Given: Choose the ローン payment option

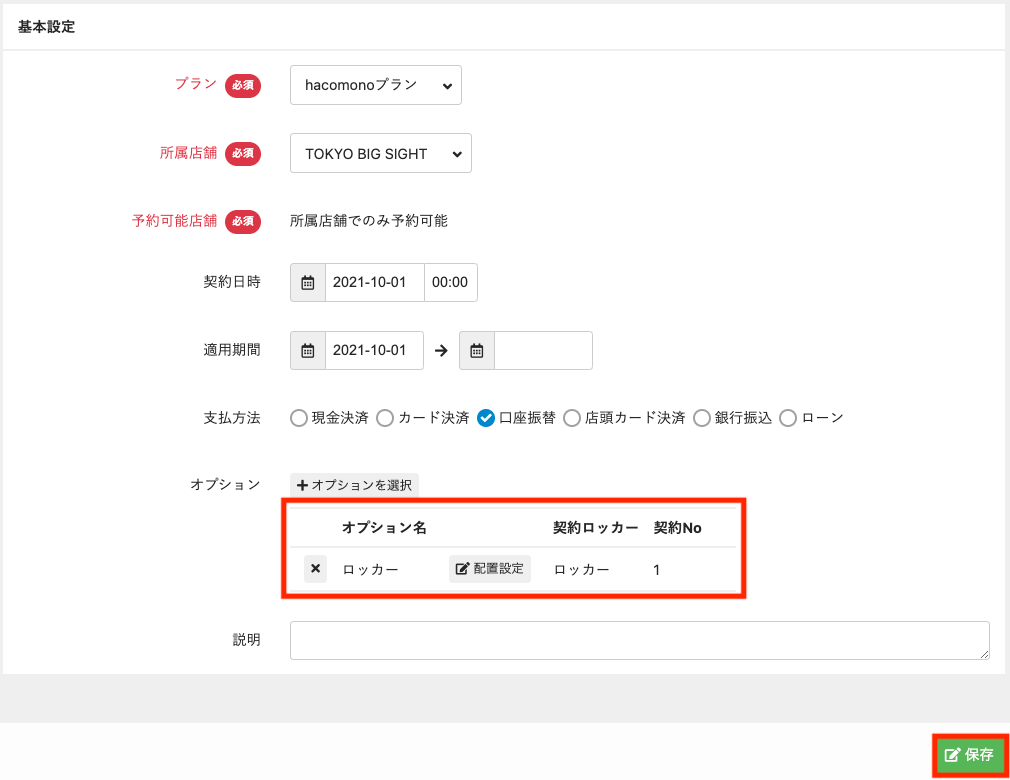Looking at the screenshot, I should [x=788, y=418].
